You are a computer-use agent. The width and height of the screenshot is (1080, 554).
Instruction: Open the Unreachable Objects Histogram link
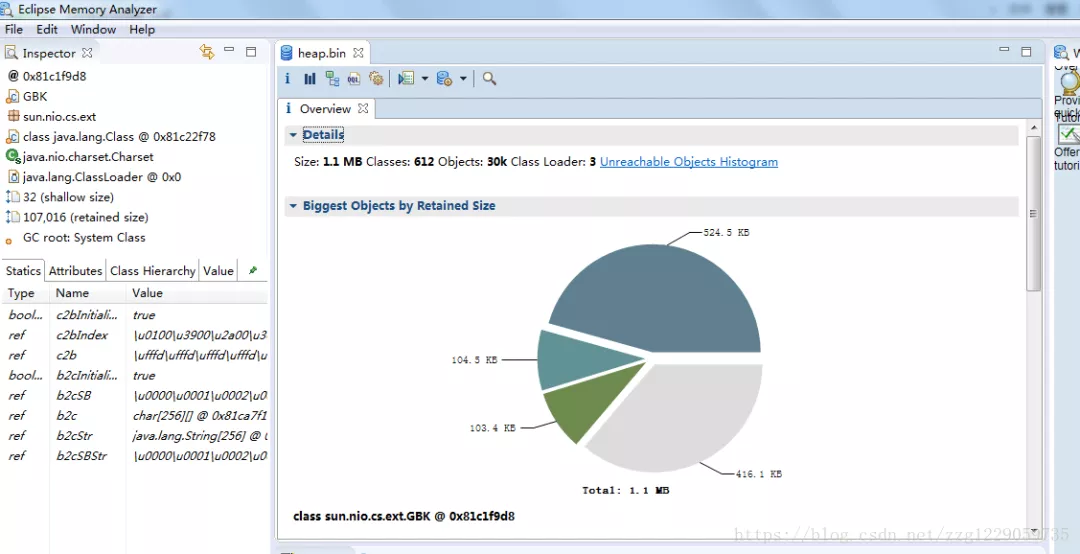[x=689, y=163]
